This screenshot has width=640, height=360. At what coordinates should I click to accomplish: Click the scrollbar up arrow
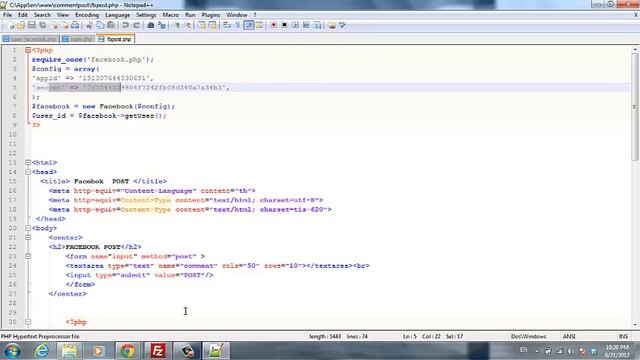[x=635, y=49]
